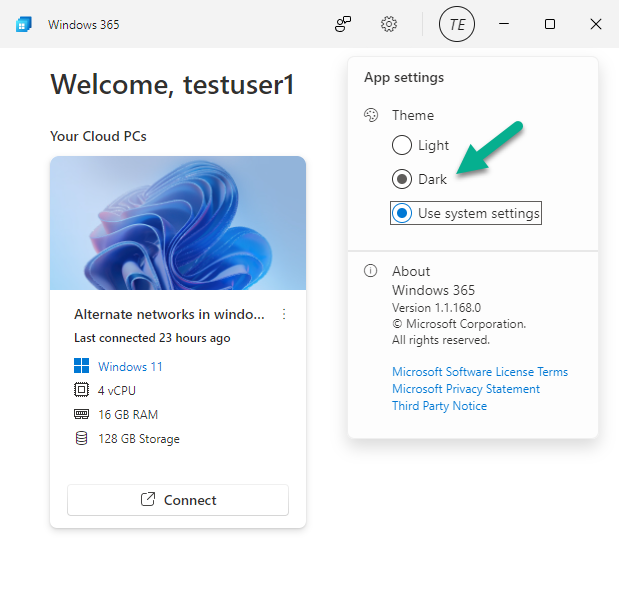Select the Dark theme radio button
Image resolution: width=619 pixels, height=614 pixels.
click(x=402, y=179)
